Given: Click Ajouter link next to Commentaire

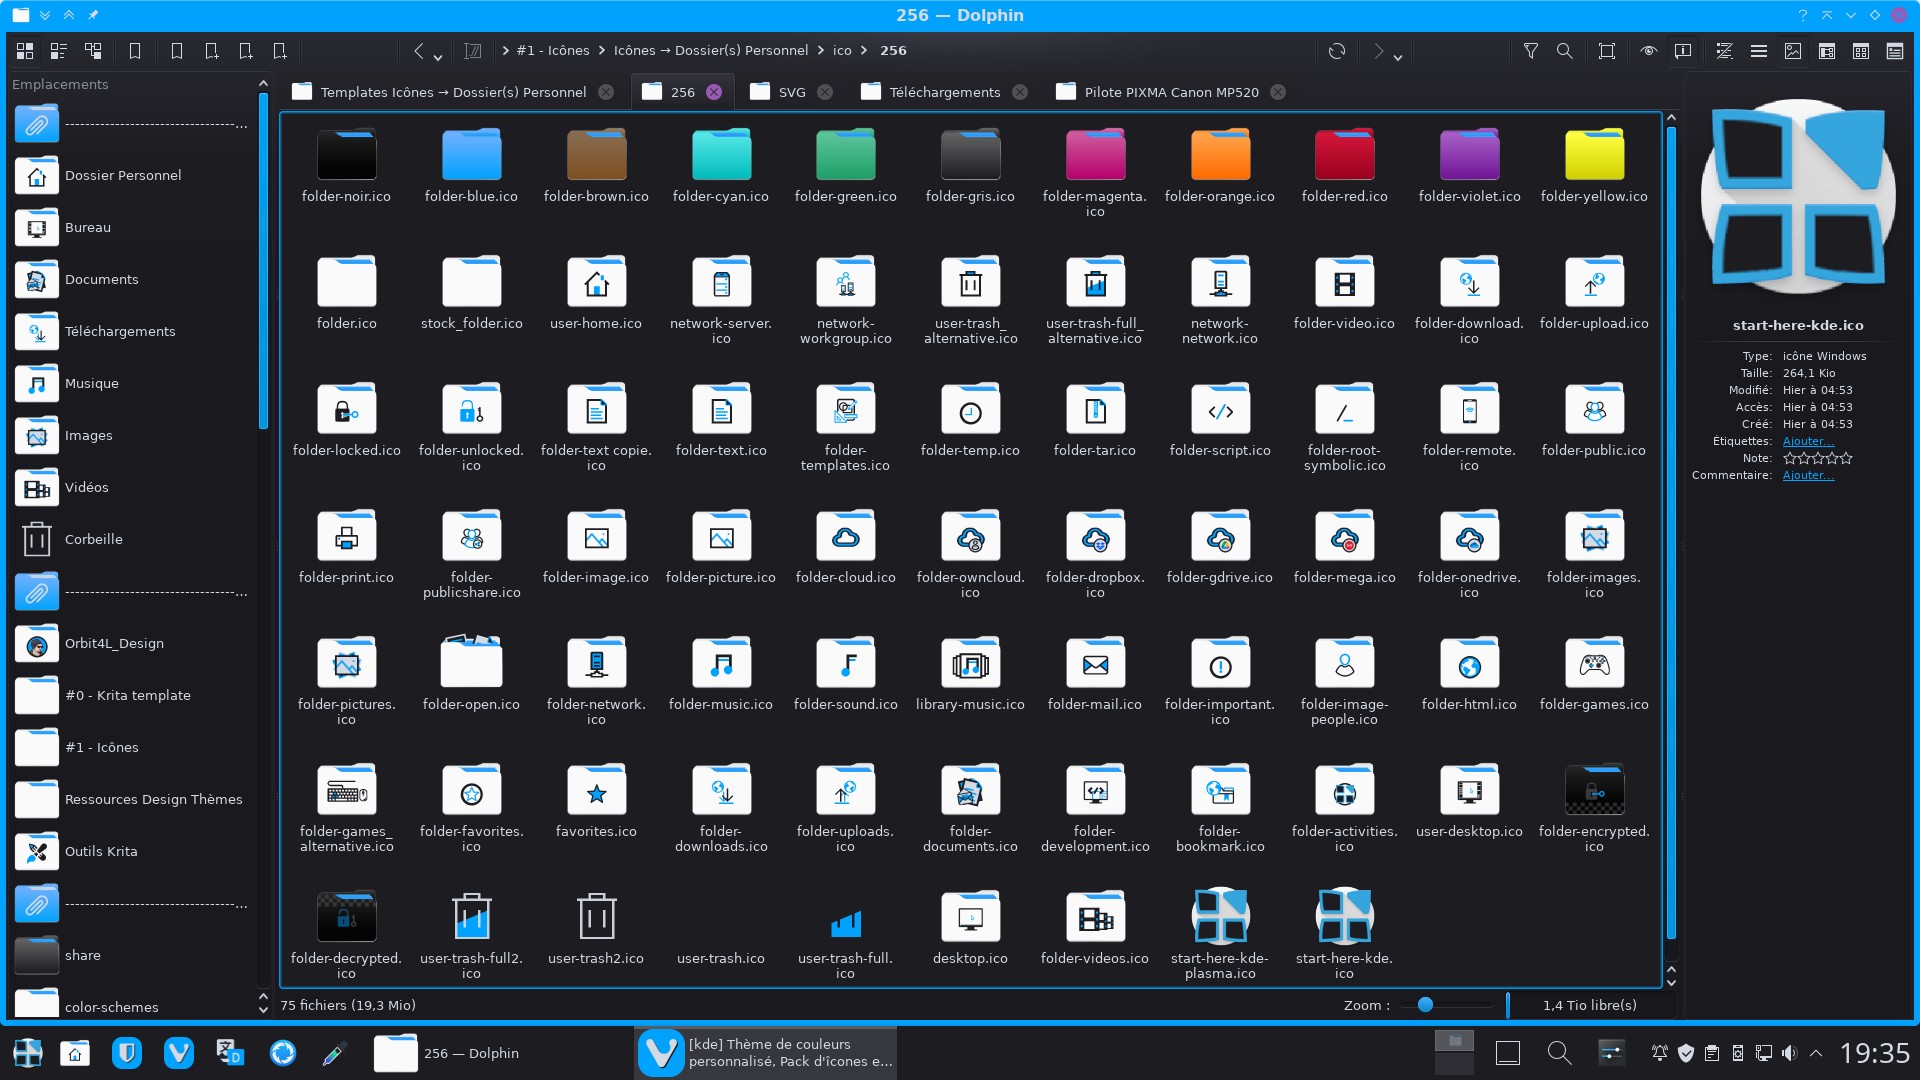Looking at the screenshot, I should pos(1808,475).
